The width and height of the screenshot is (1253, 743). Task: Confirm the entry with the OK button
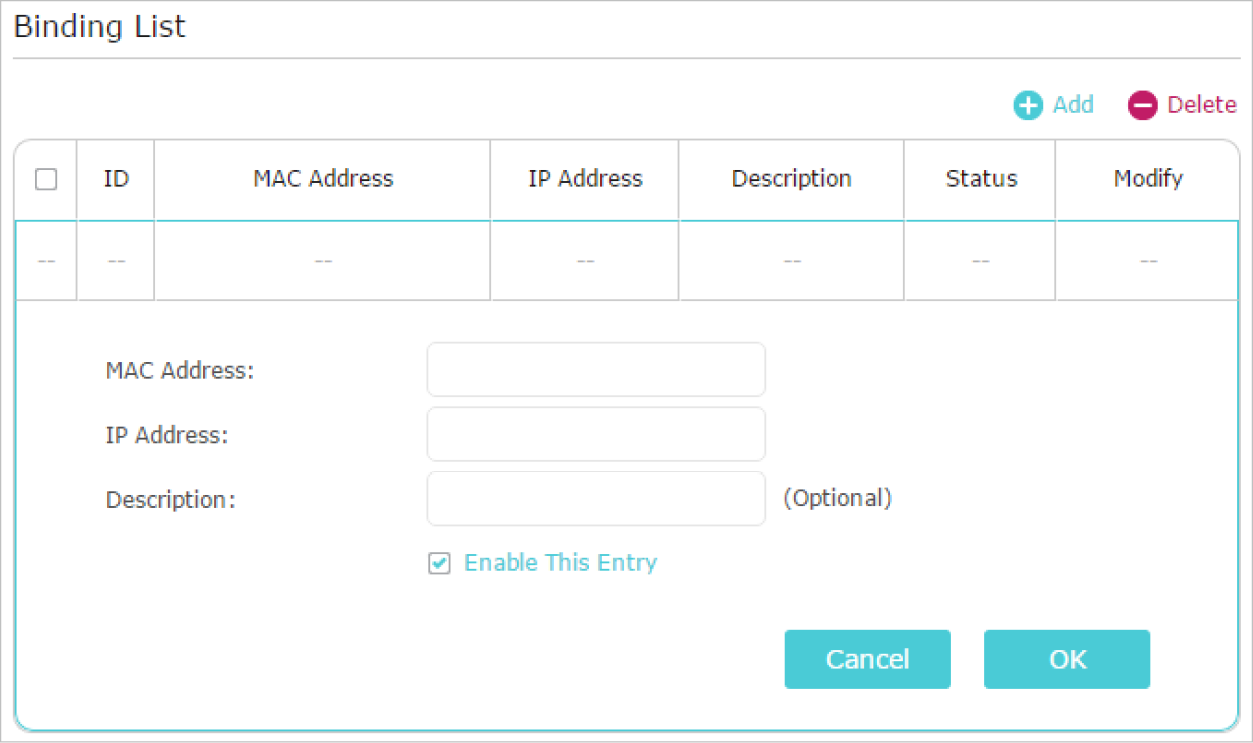coord(1067,659)
